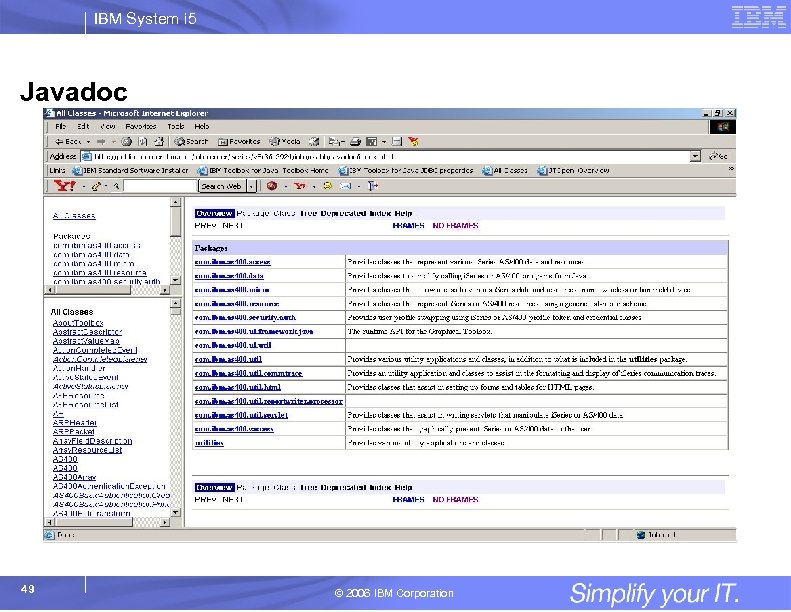This screenshot has width=791, height=612.
Task: Go to the Home page icon
Action: (159, 142)
